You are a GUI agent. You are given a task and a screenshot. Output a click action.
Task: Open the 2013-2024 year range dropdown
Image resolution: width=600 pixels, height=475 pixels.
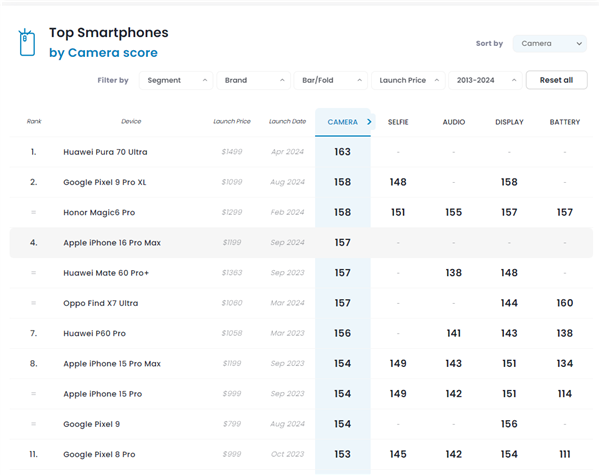click(485, 80)
